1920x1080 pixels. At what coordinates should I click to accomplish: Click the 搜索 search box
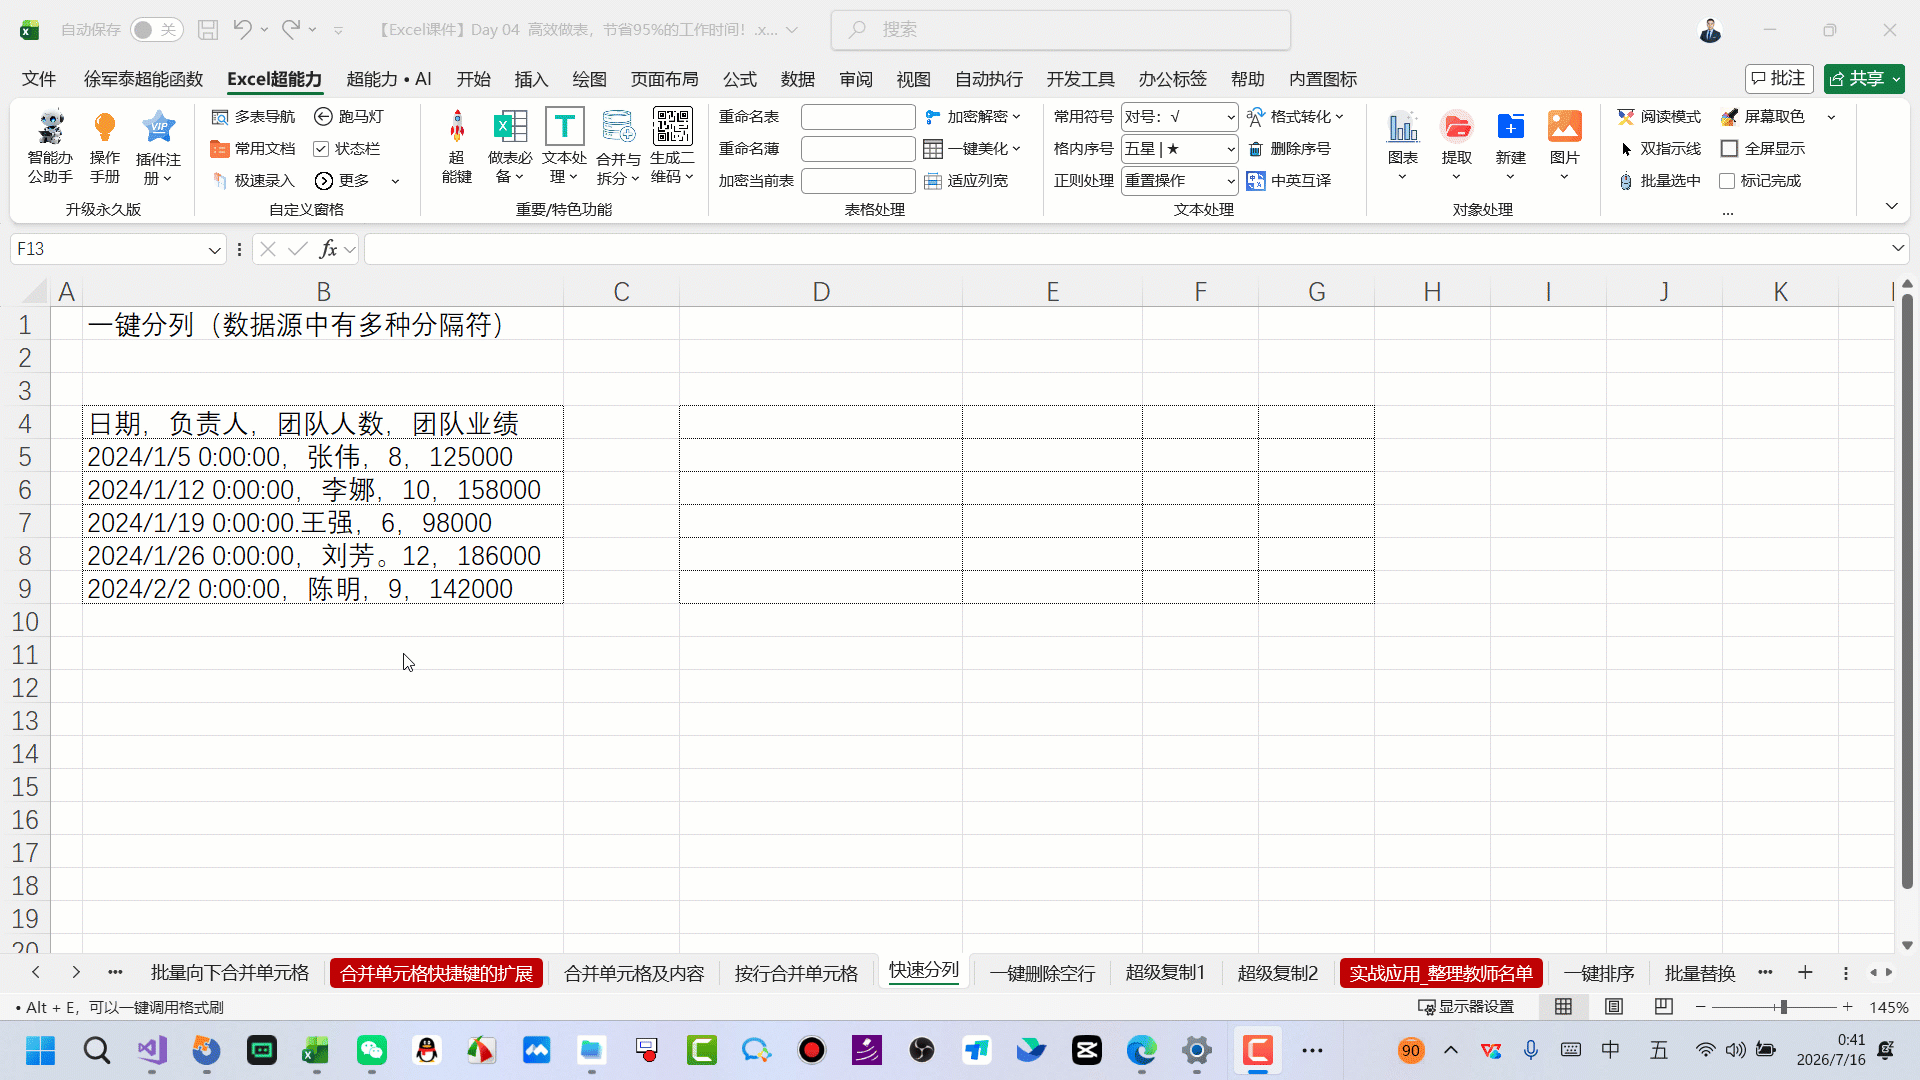click(x=1061, y=30)
